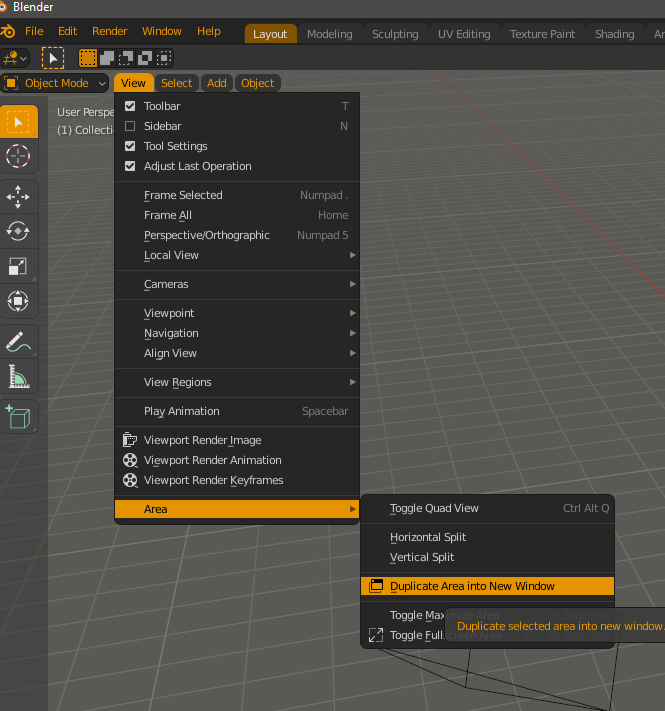The width and height of the screenshot is (665, 711).
Task: Uncheck the Toolbar checkbox
Action: [x=130, y=106]
